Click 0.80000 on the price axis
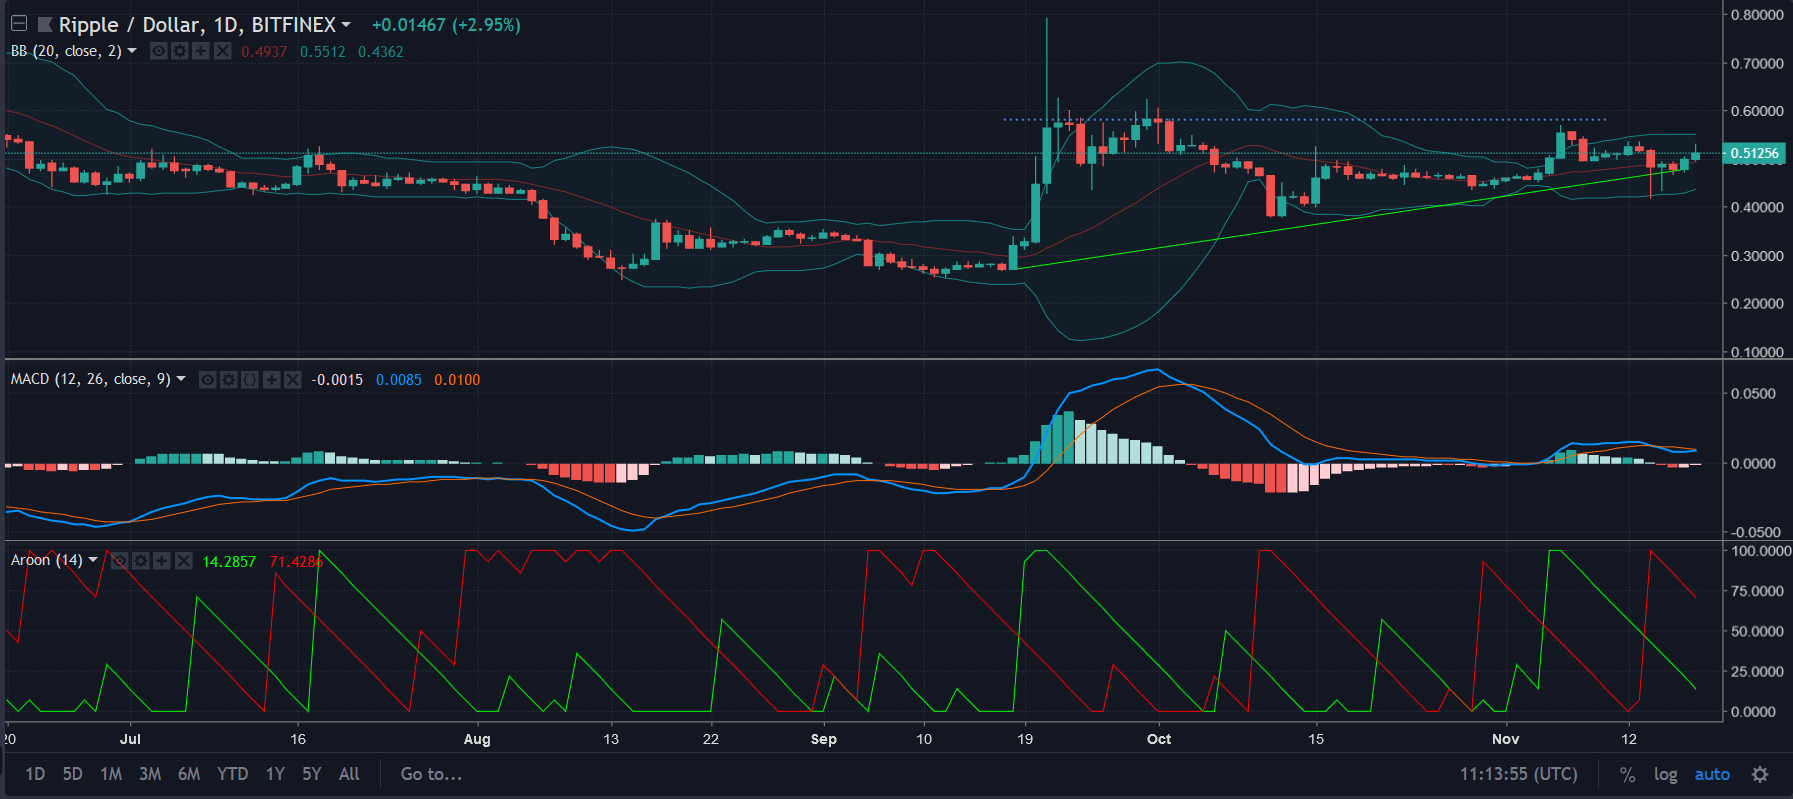The height and width of the screenshot is (799, 1793). pos(1757,15)
